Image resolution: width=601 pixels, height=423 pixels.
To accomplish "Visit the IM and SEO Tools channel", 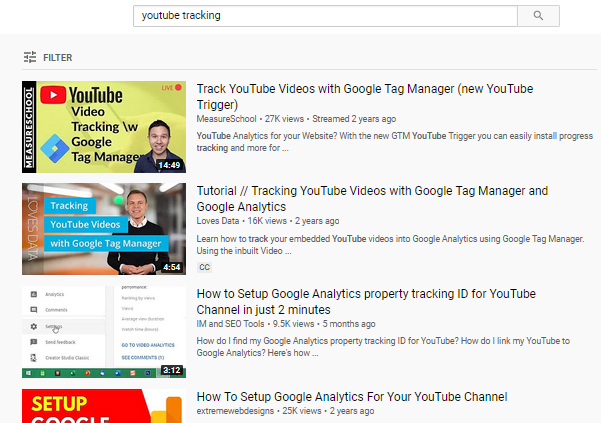I will (230, 324).
